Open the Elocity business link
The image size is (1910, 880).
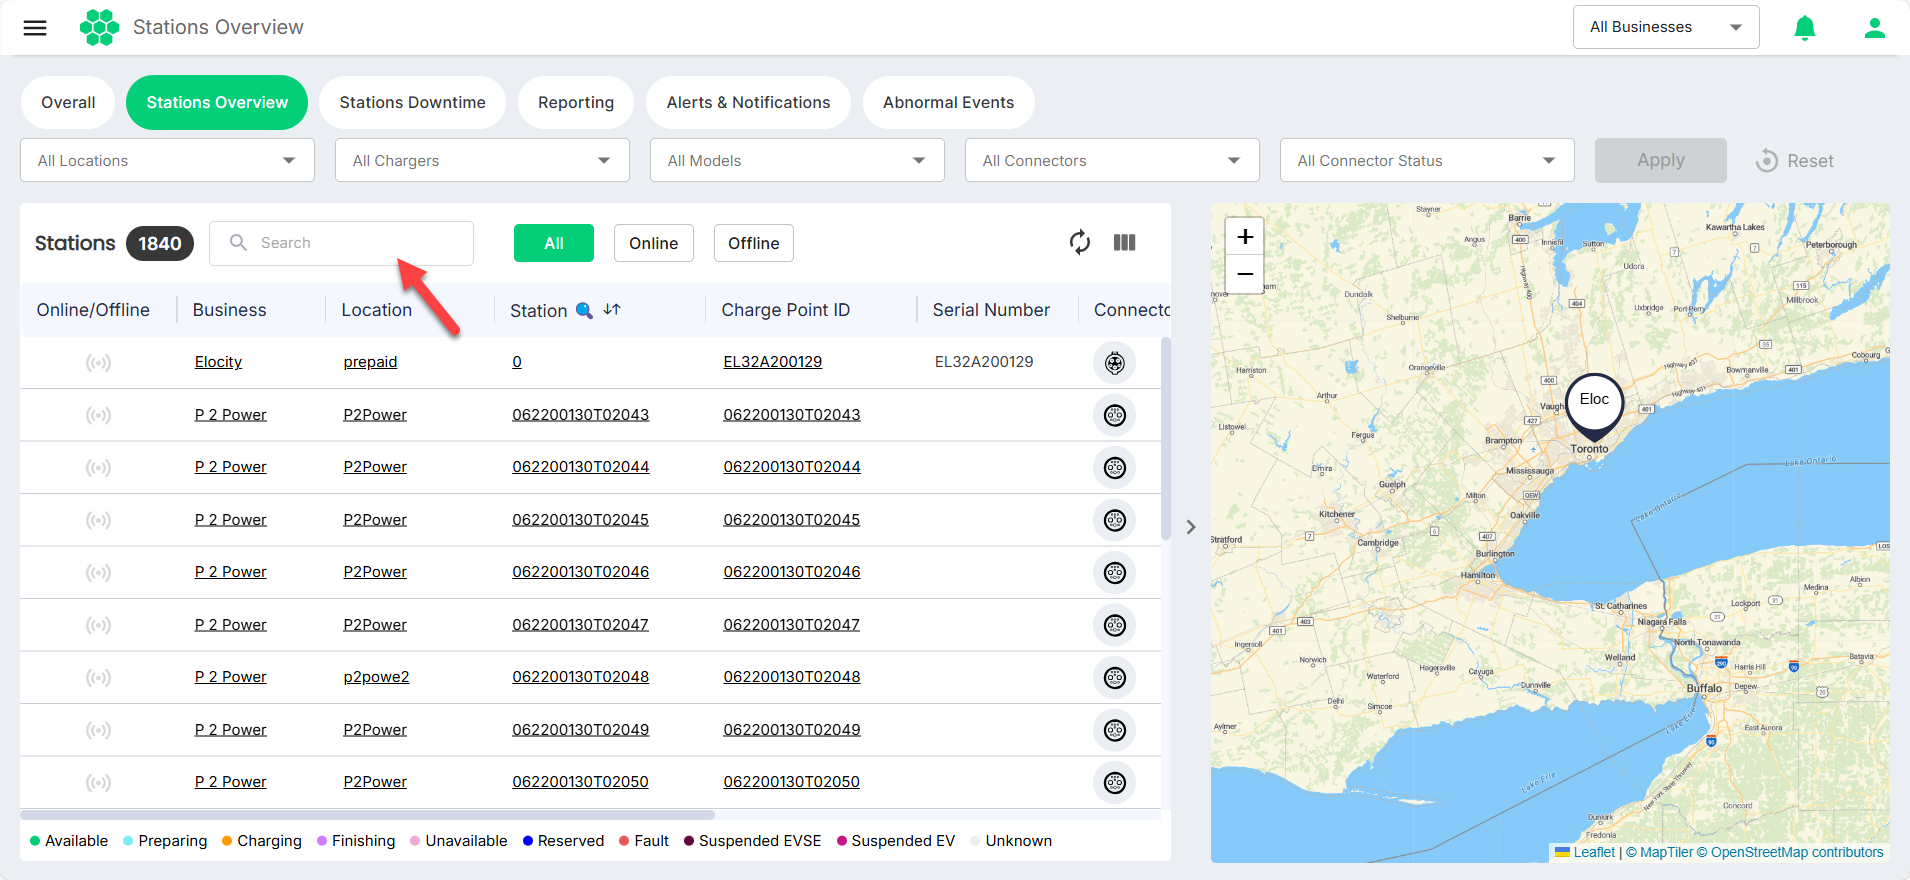(x=218, y=362)
